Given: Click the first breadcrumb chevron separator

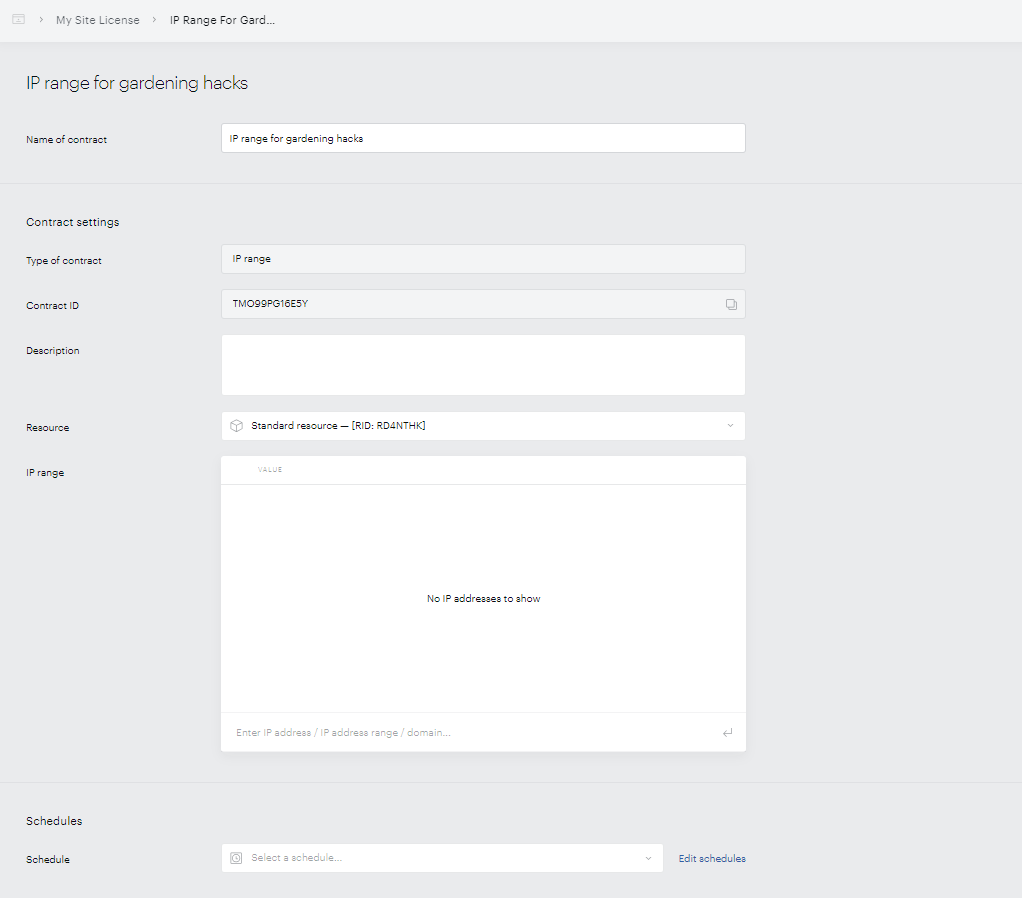Looking at the screenshot, I should (x=41, y=20).
